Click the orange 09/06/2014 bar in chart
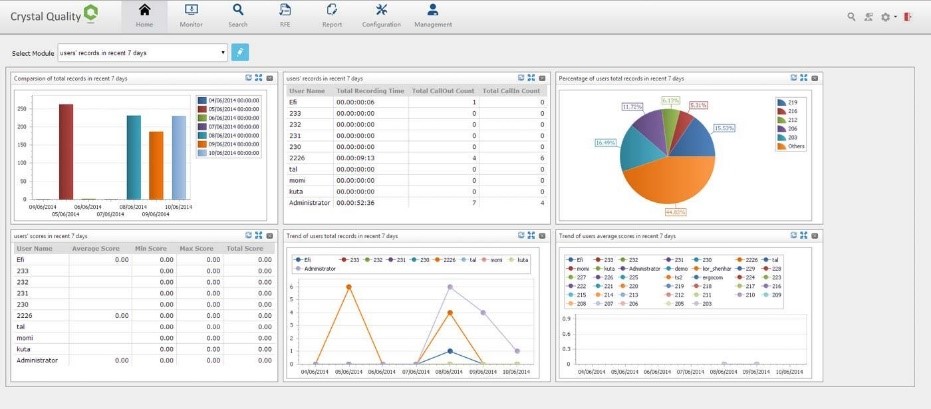This screenshot has height=409, width=931. click(x=156, y=165)
